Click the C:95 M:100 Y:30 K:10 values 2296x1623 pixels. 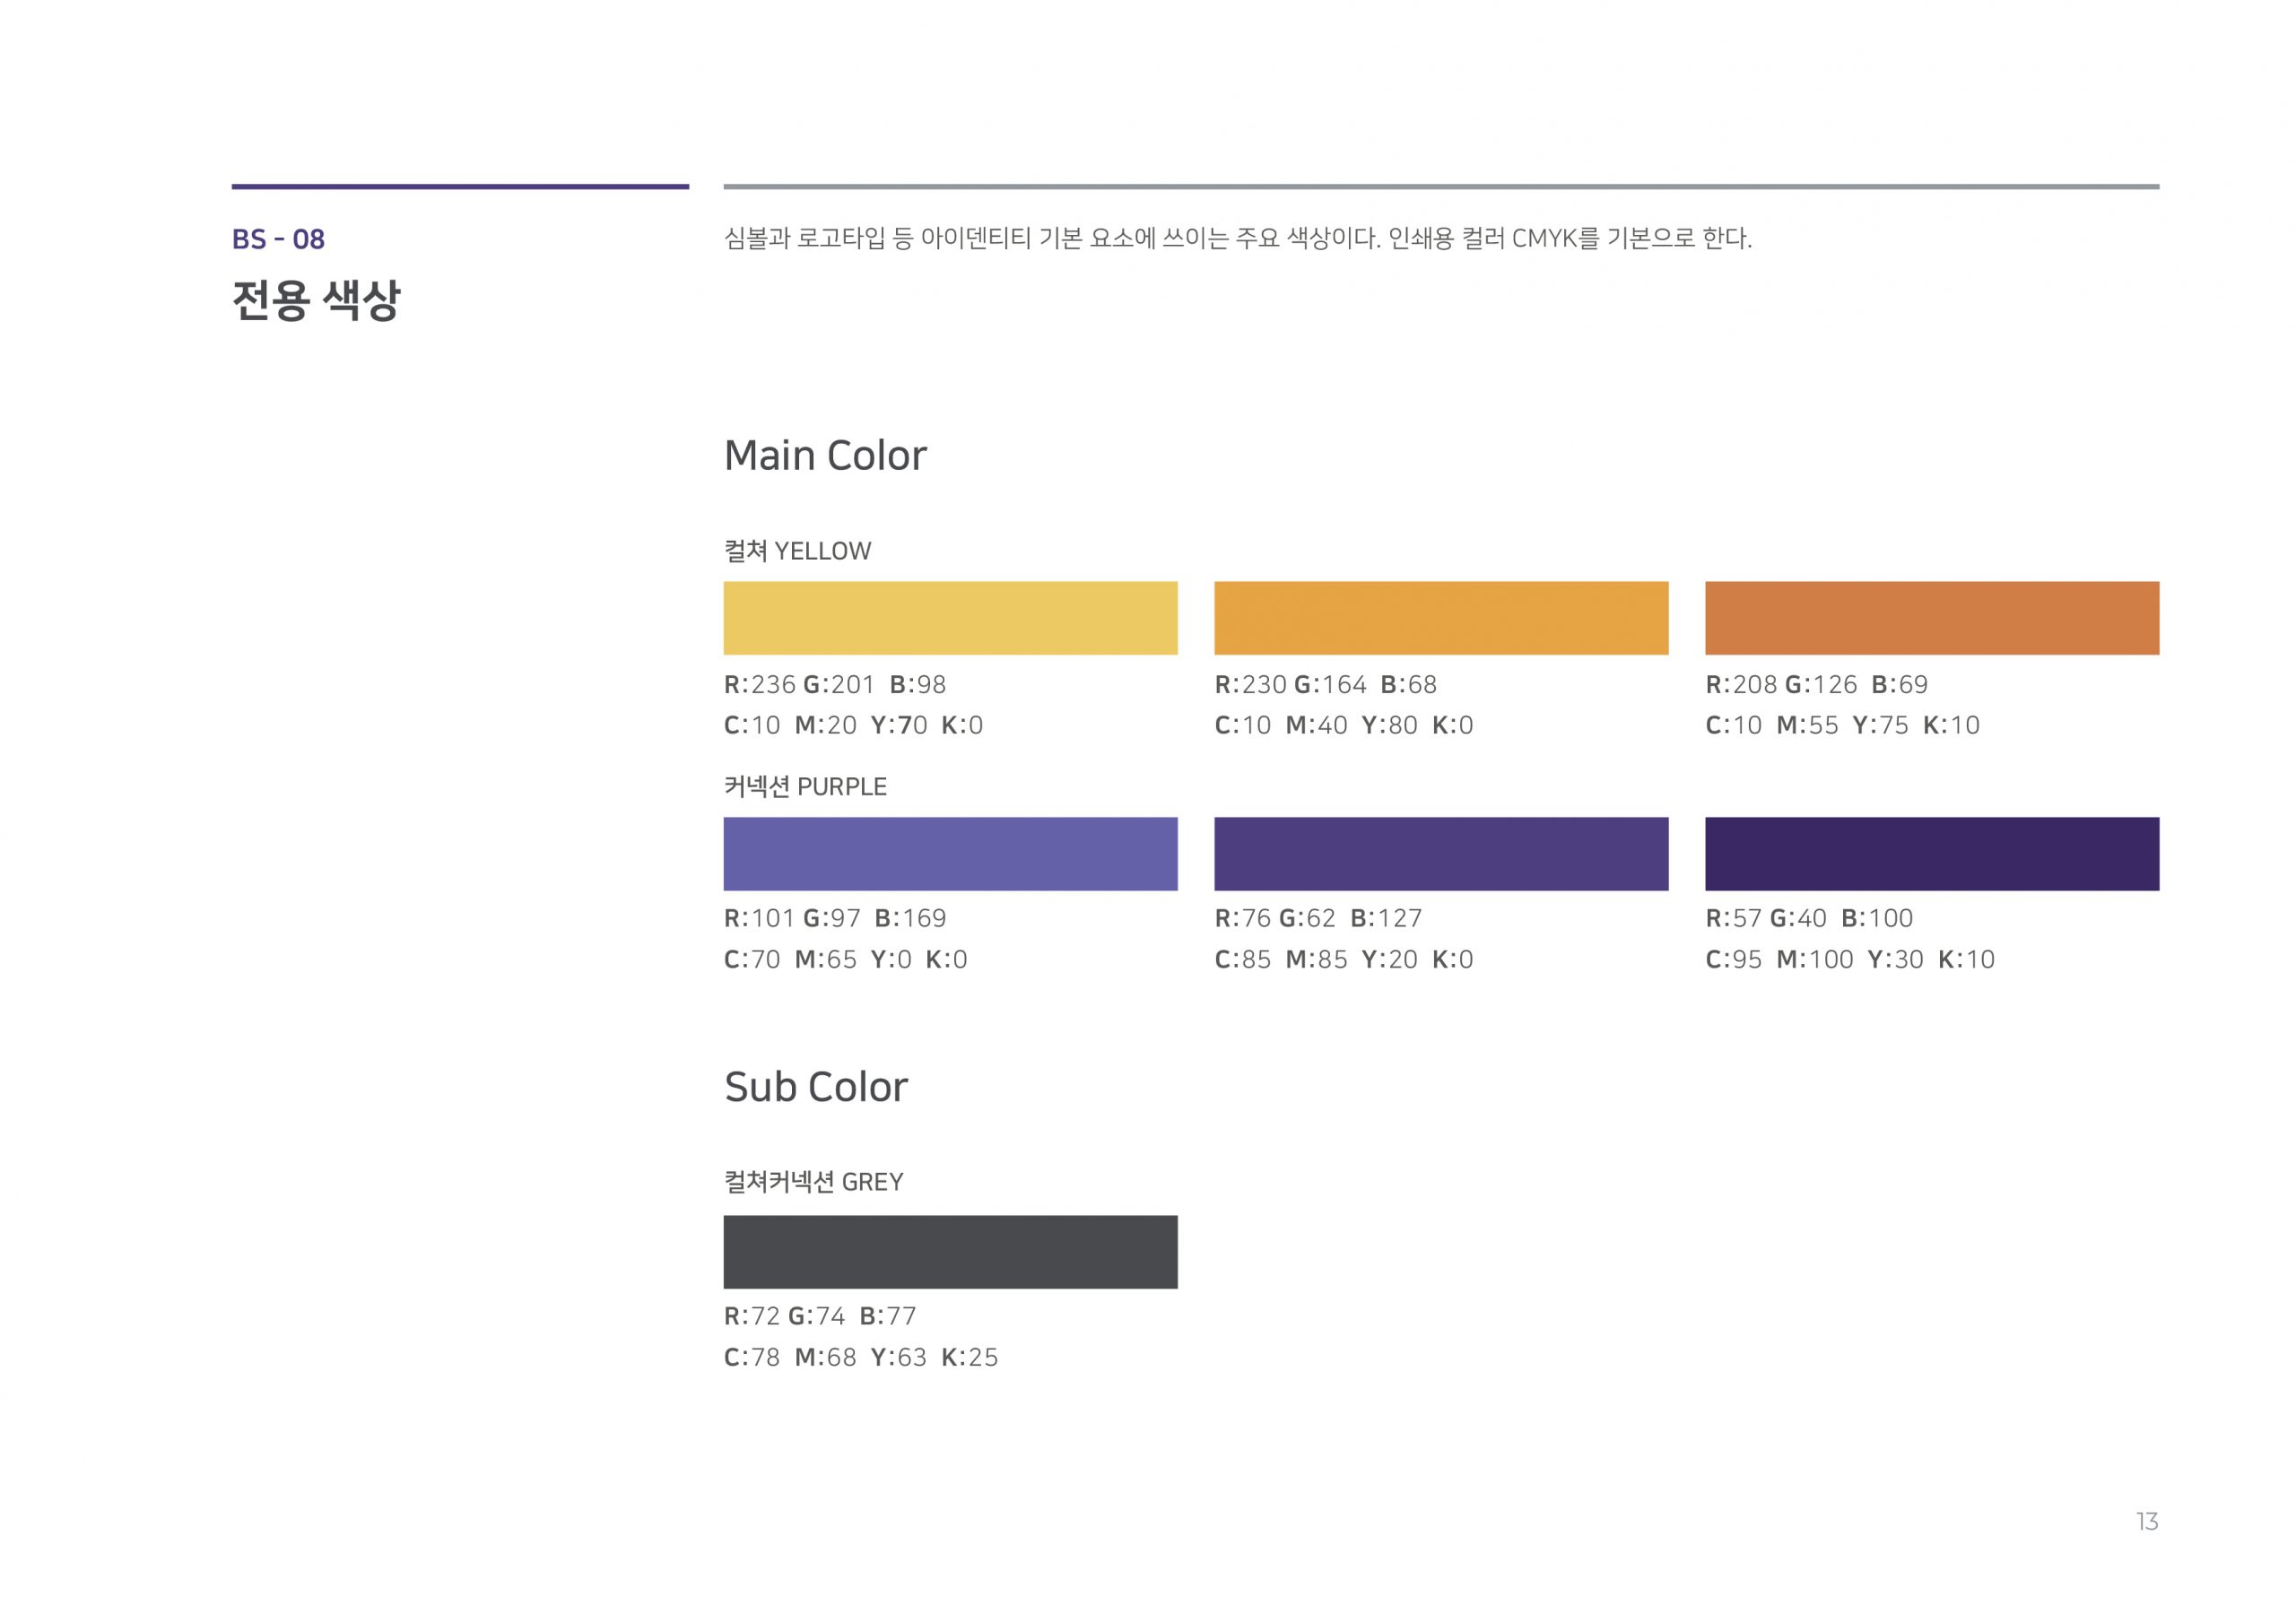[1850, 959]
